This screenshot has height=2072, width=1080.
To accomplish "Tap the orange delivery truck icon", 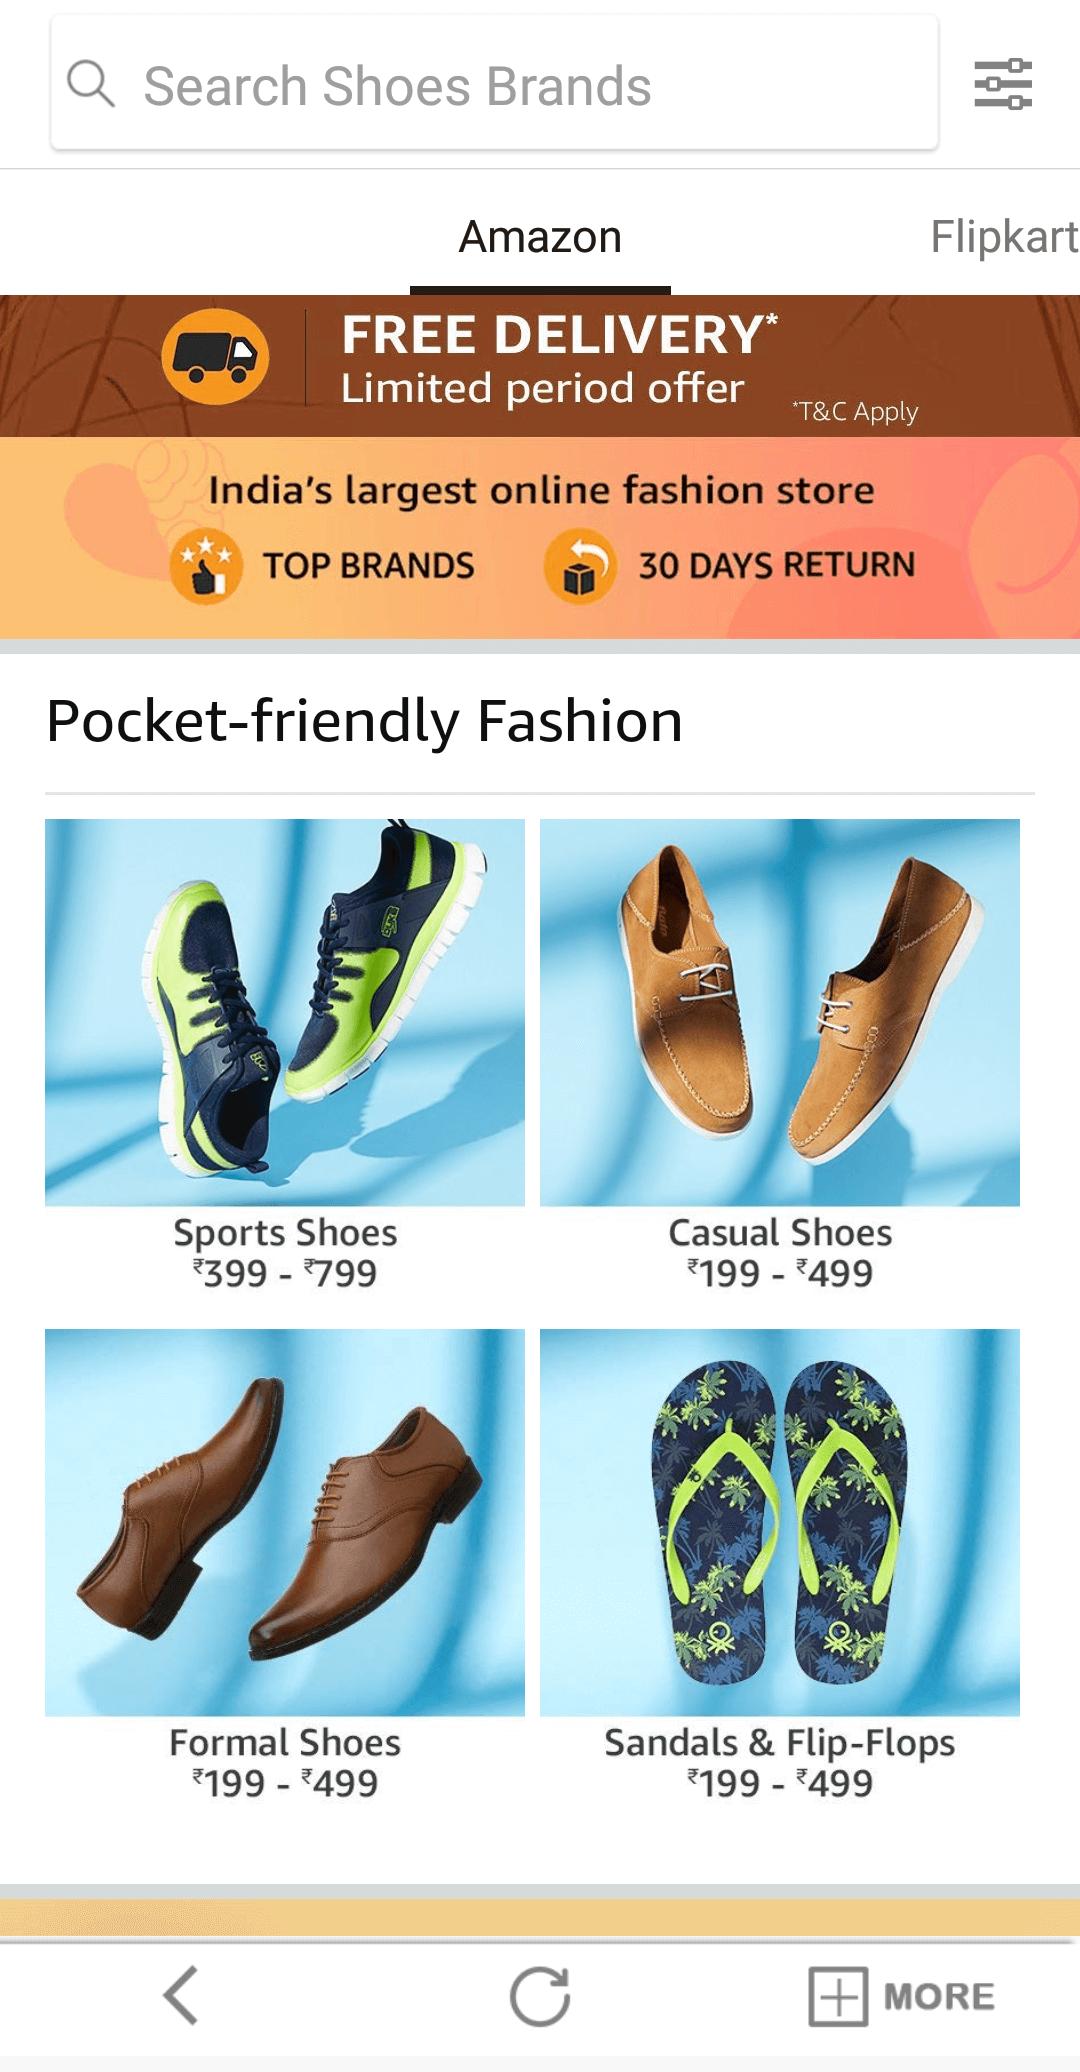I will (215, 357).
